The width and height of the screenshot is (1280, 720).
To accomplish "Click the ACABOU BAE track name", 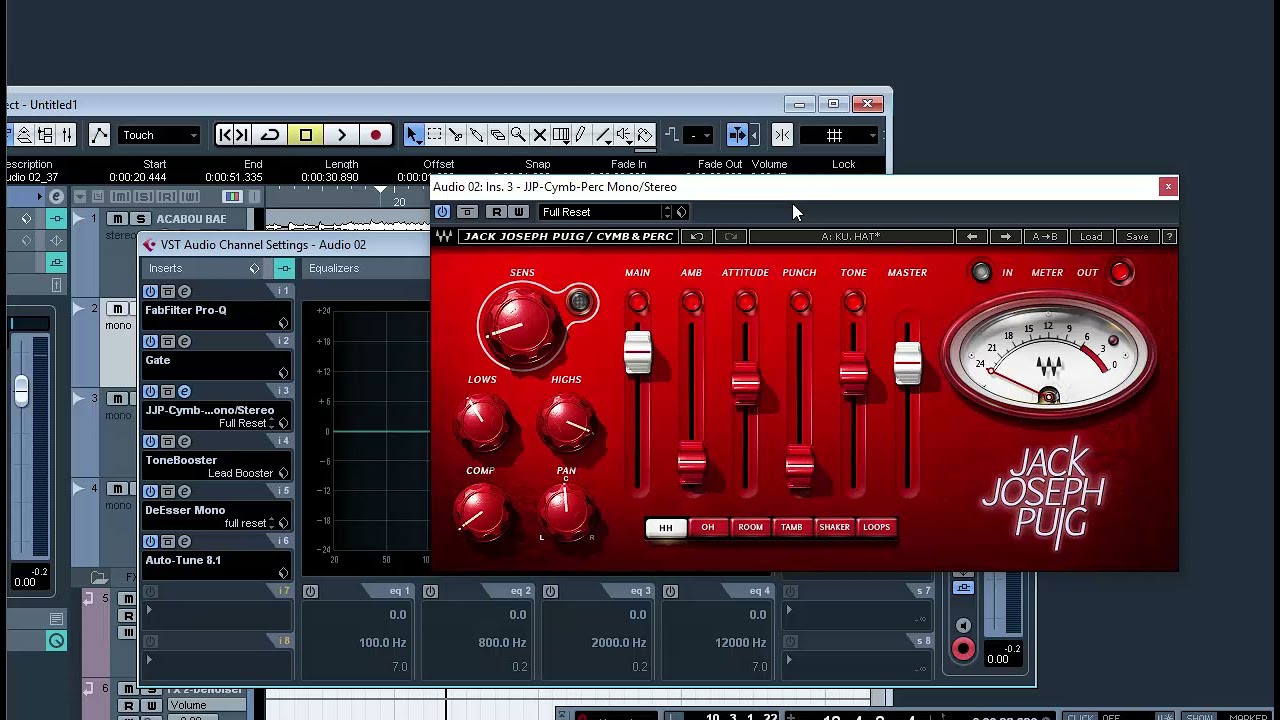I will coord(191,219).
